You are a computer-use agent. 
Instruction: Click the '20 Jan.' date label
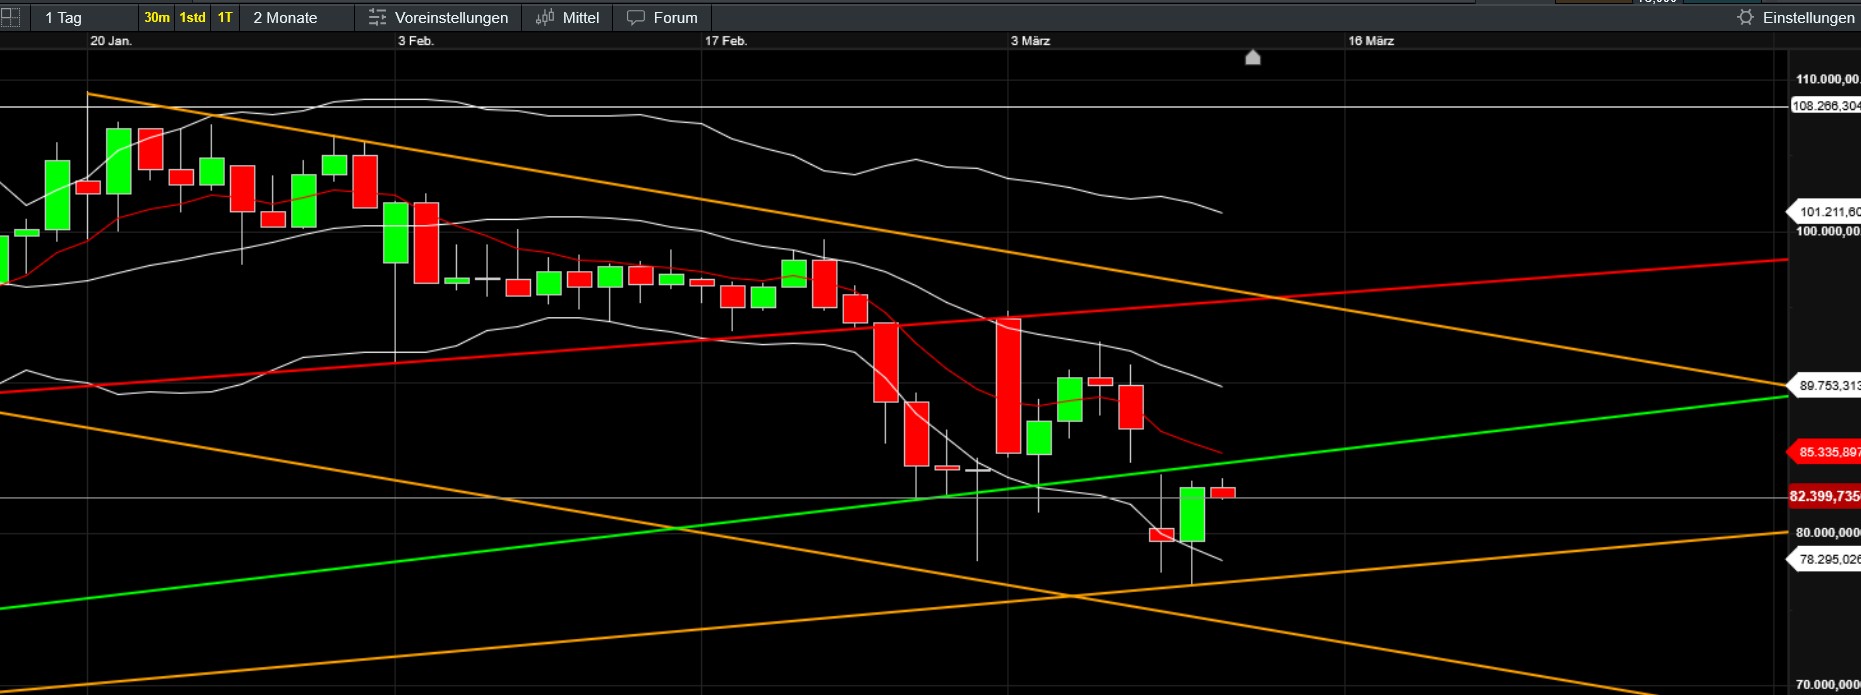point(111,41)
